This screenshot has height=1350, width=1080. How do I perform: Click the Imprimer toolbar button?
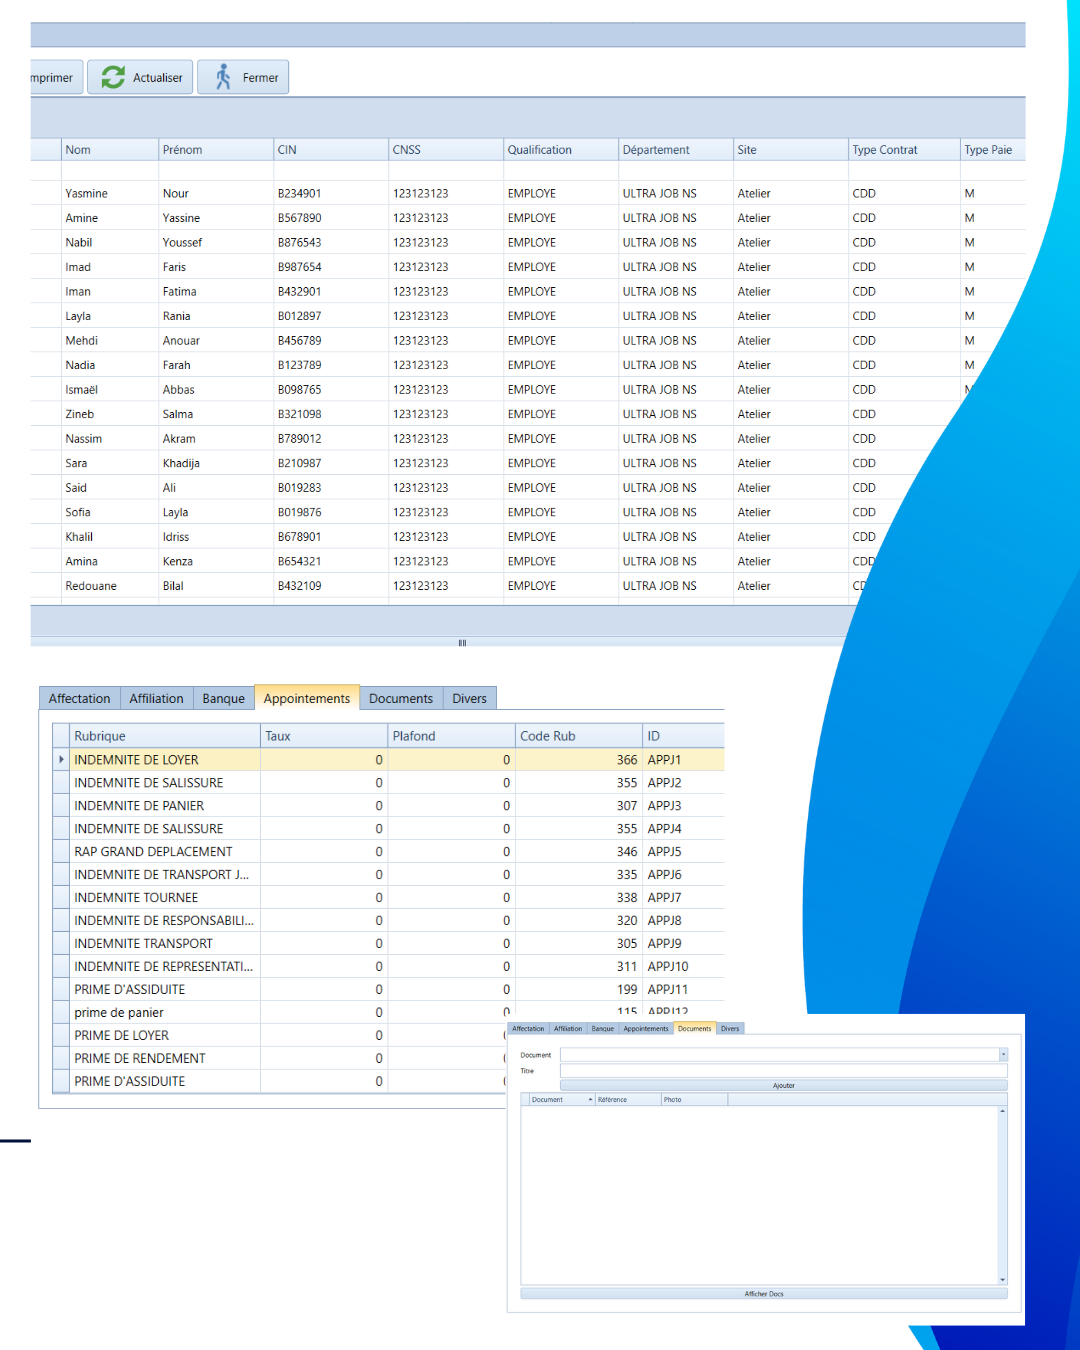pyautogui.click(x=54, y=77)
